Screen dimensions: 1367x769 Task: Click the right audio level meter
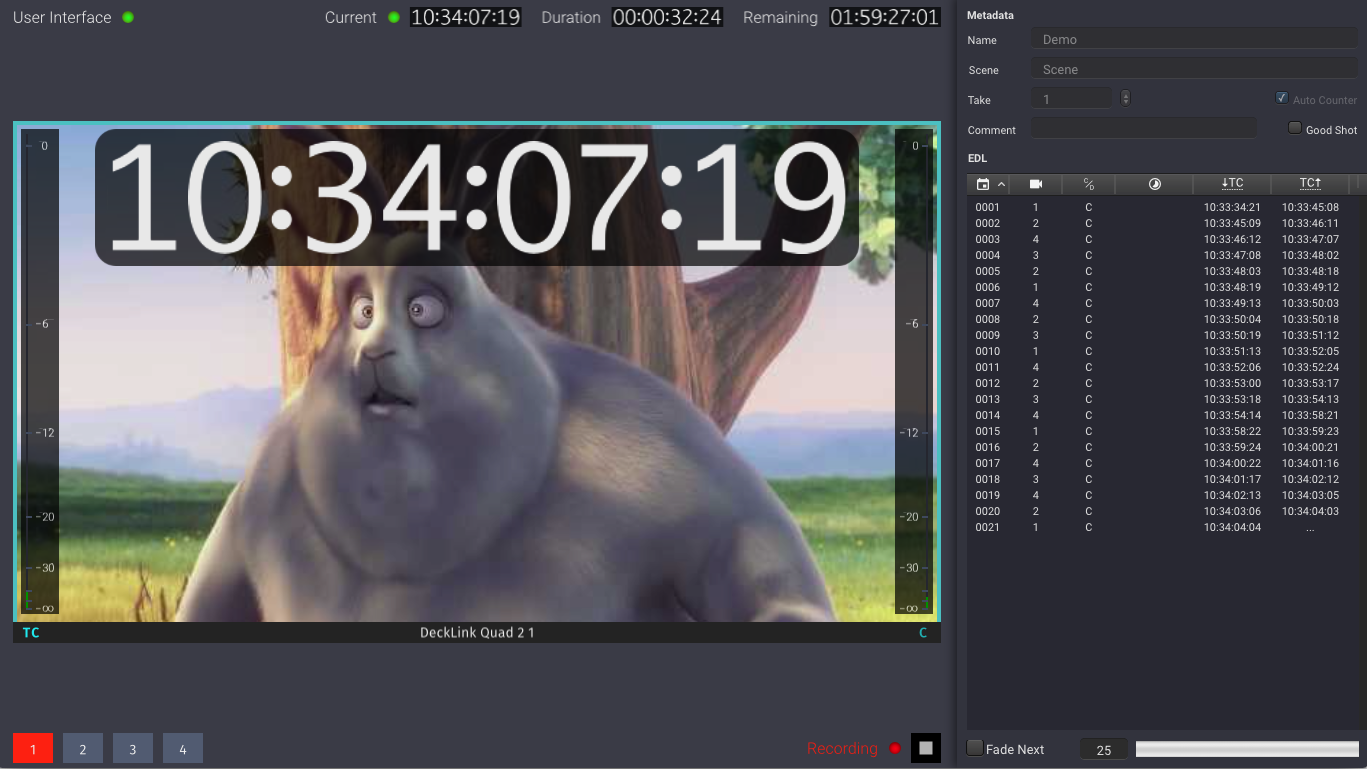point(914,371)
